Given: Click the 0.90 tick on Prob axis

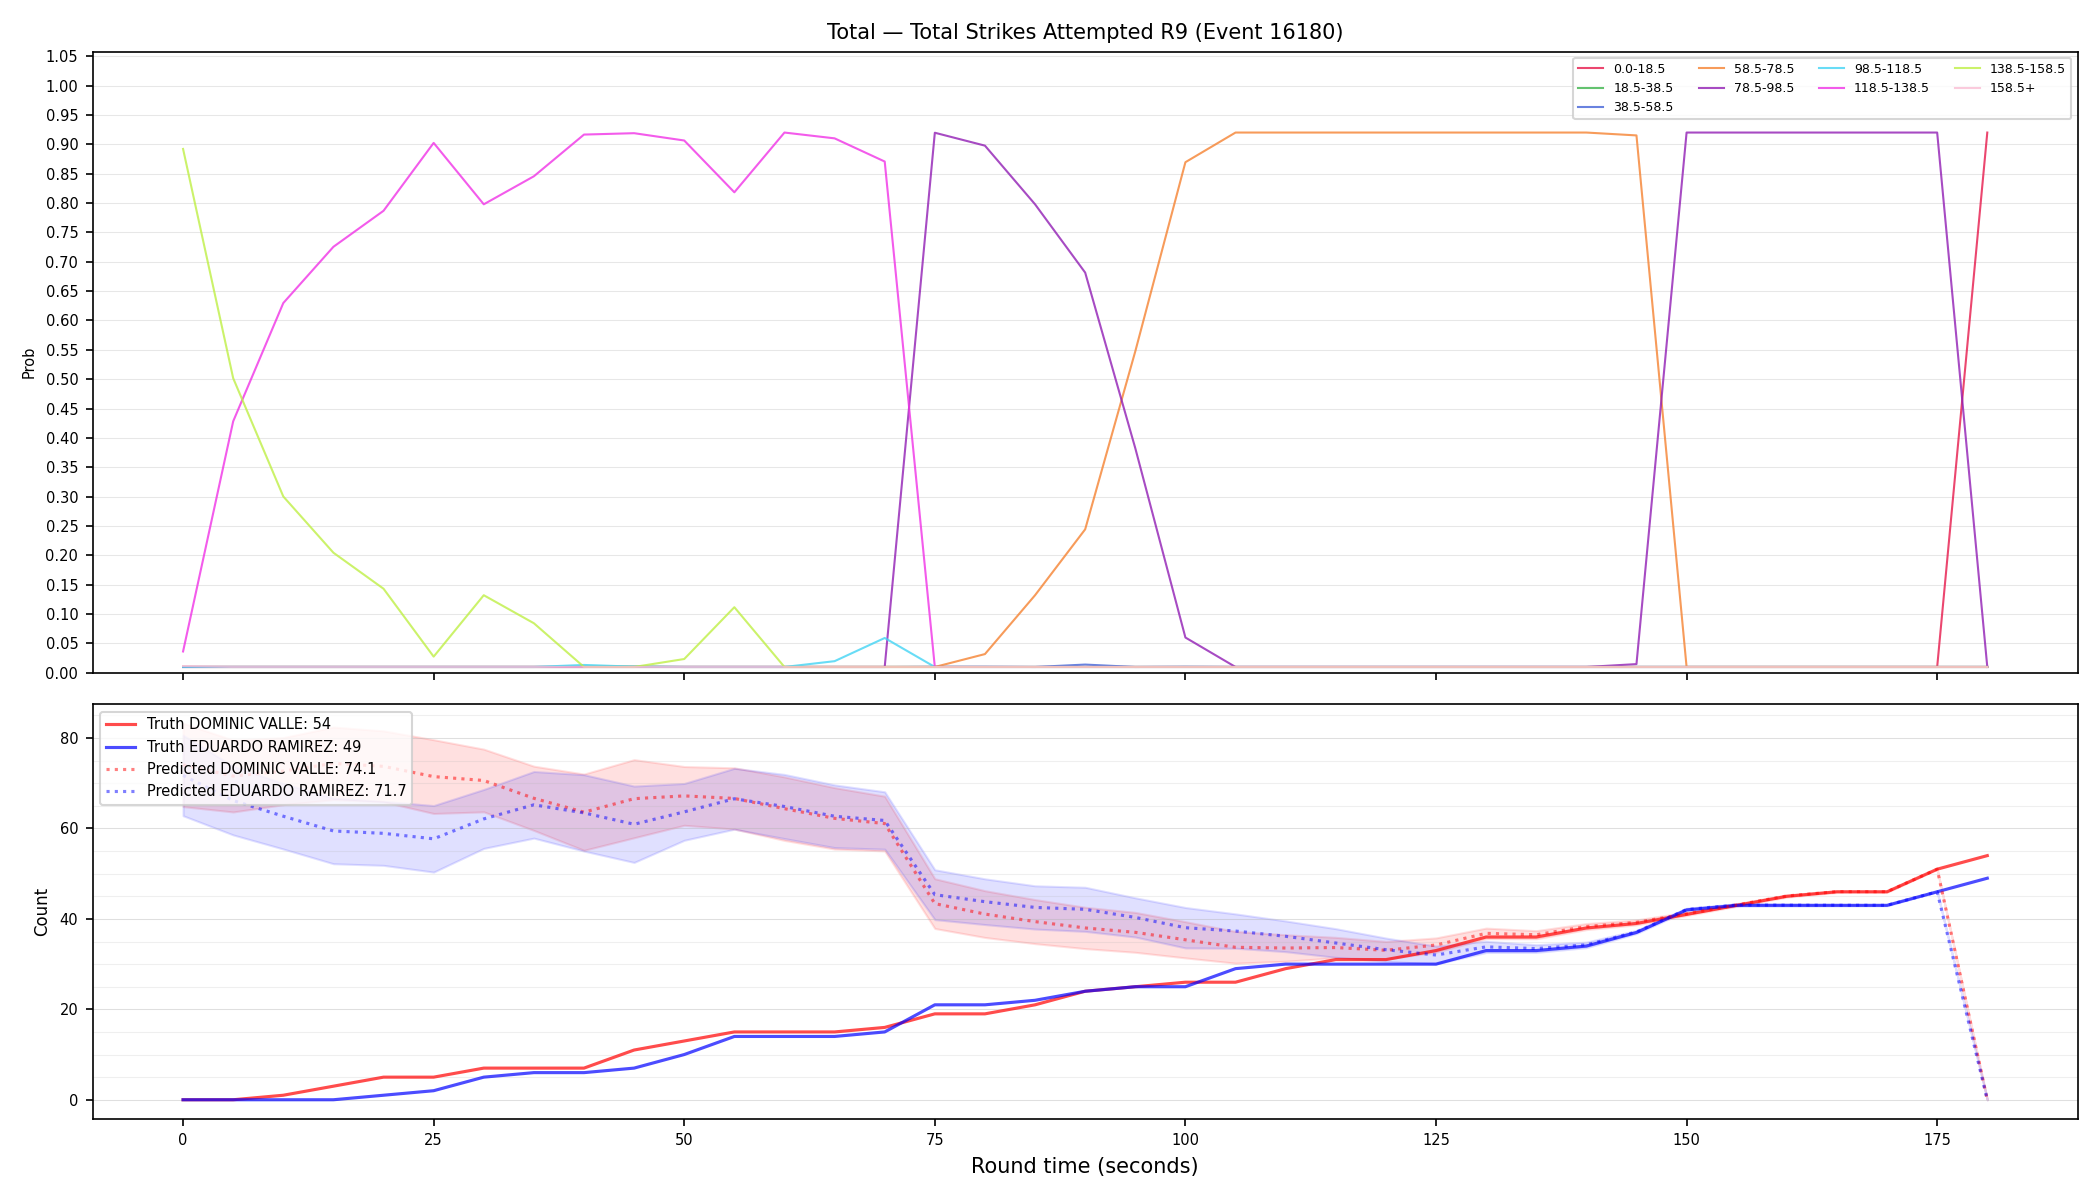Looking at the screenshot, I should coord(62,145).
